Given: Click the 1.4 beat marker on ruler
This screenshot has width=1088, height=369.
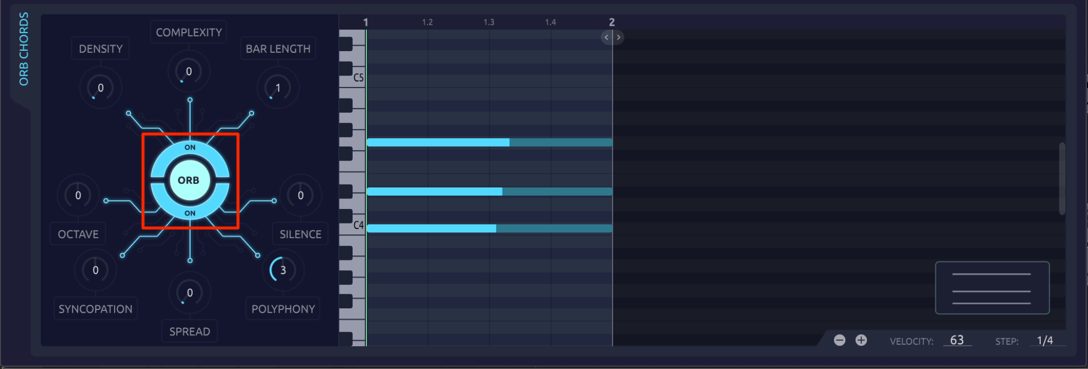Looking at the screenshot, I should [x=550, y=23].
